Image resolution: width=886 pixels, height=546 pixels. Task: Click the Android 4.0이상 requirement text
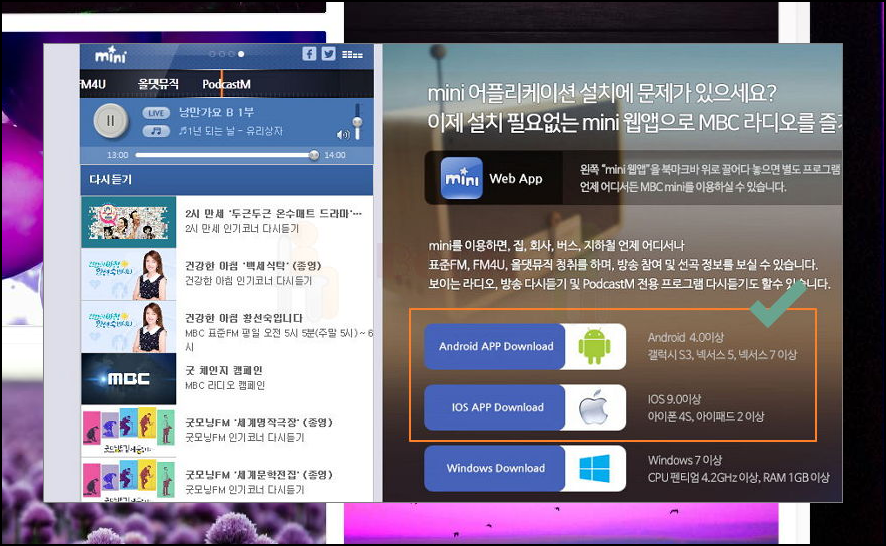point(685,337)
